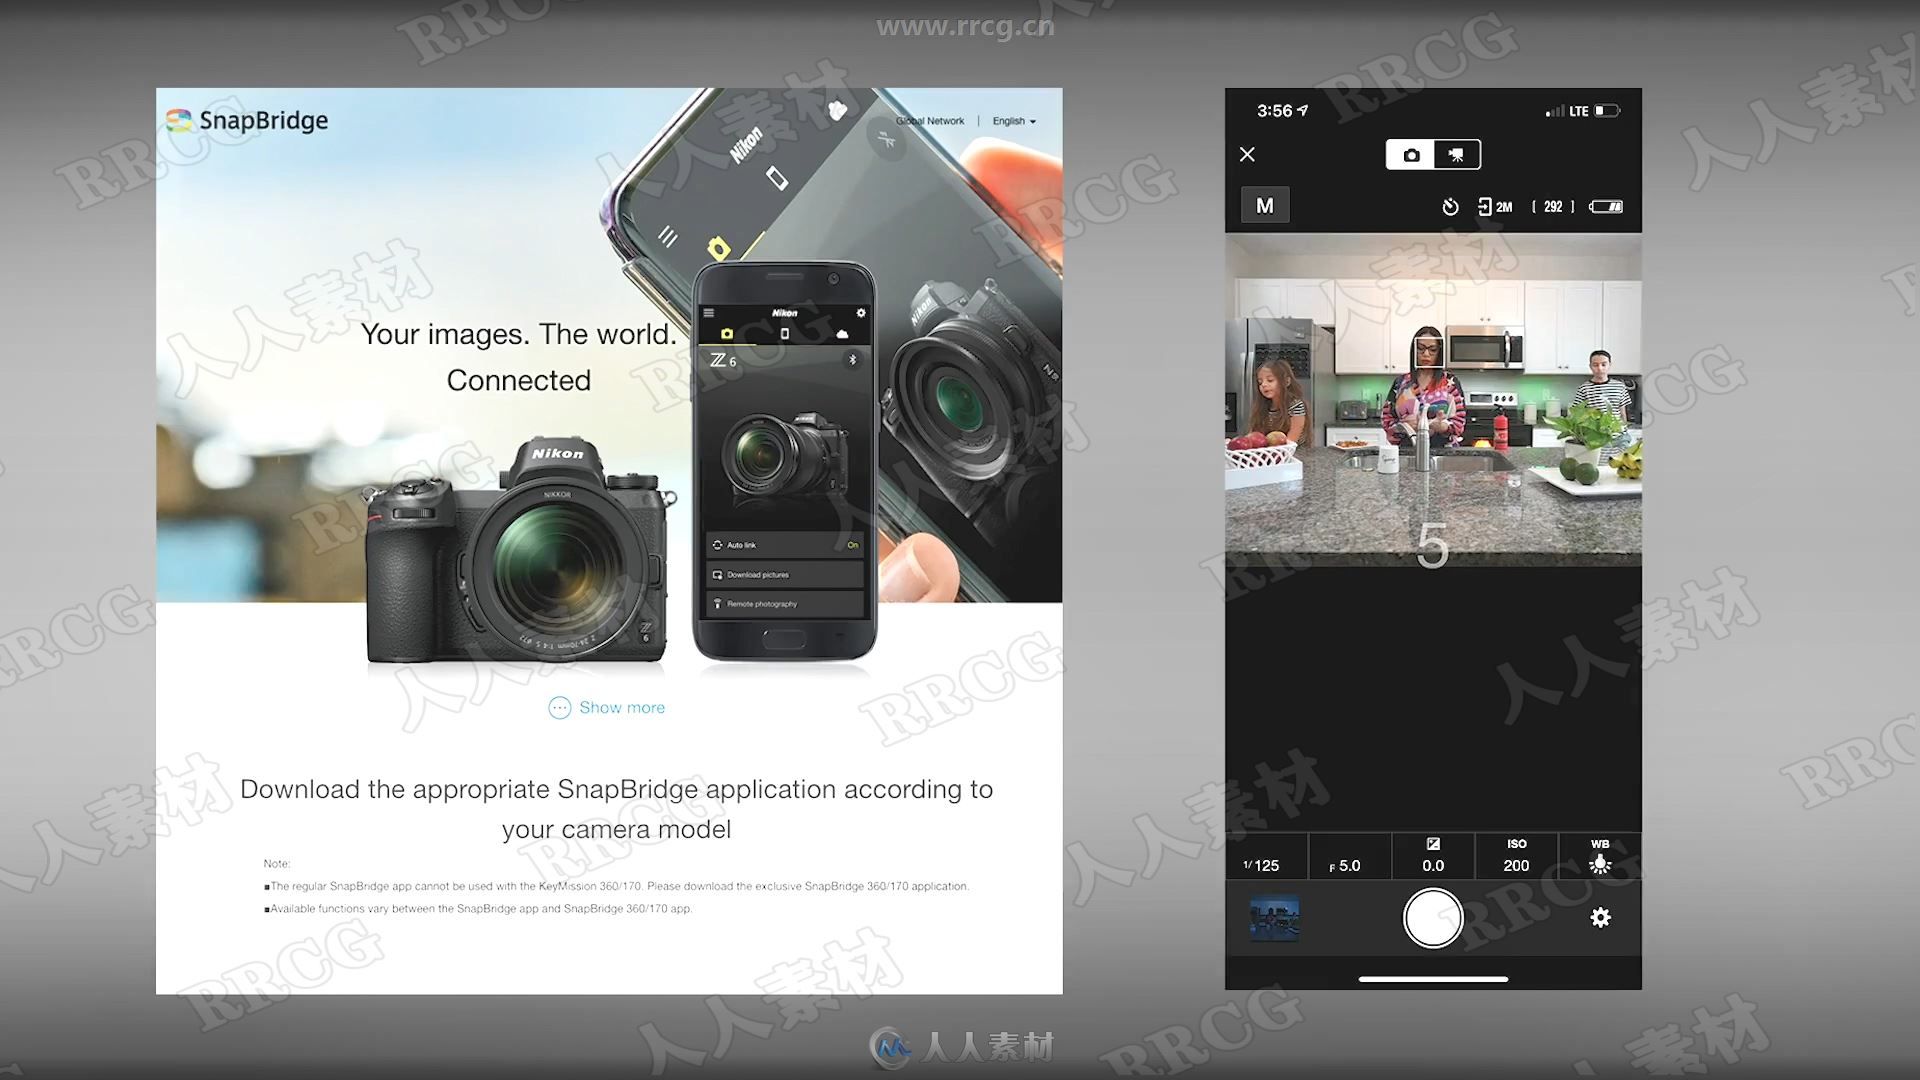Close the remote photography screen with X

click(x=1247, y=154)
